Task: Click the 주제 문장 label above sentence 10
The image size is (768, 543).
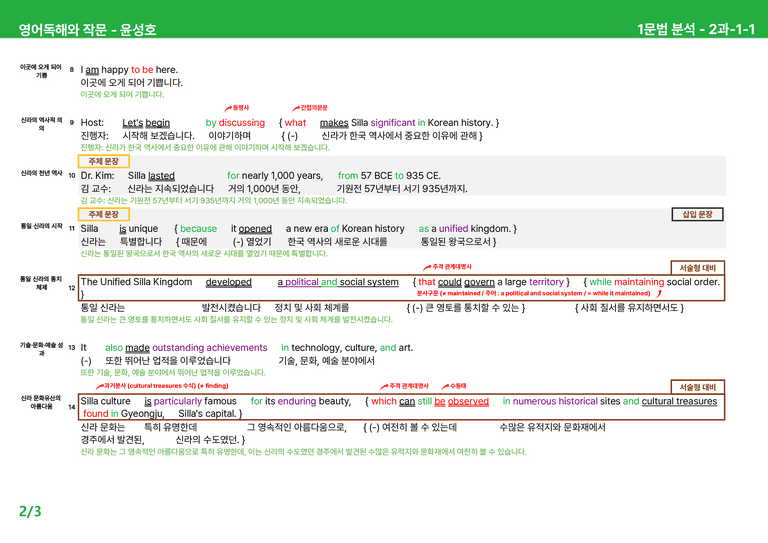Action: [104, 161]
